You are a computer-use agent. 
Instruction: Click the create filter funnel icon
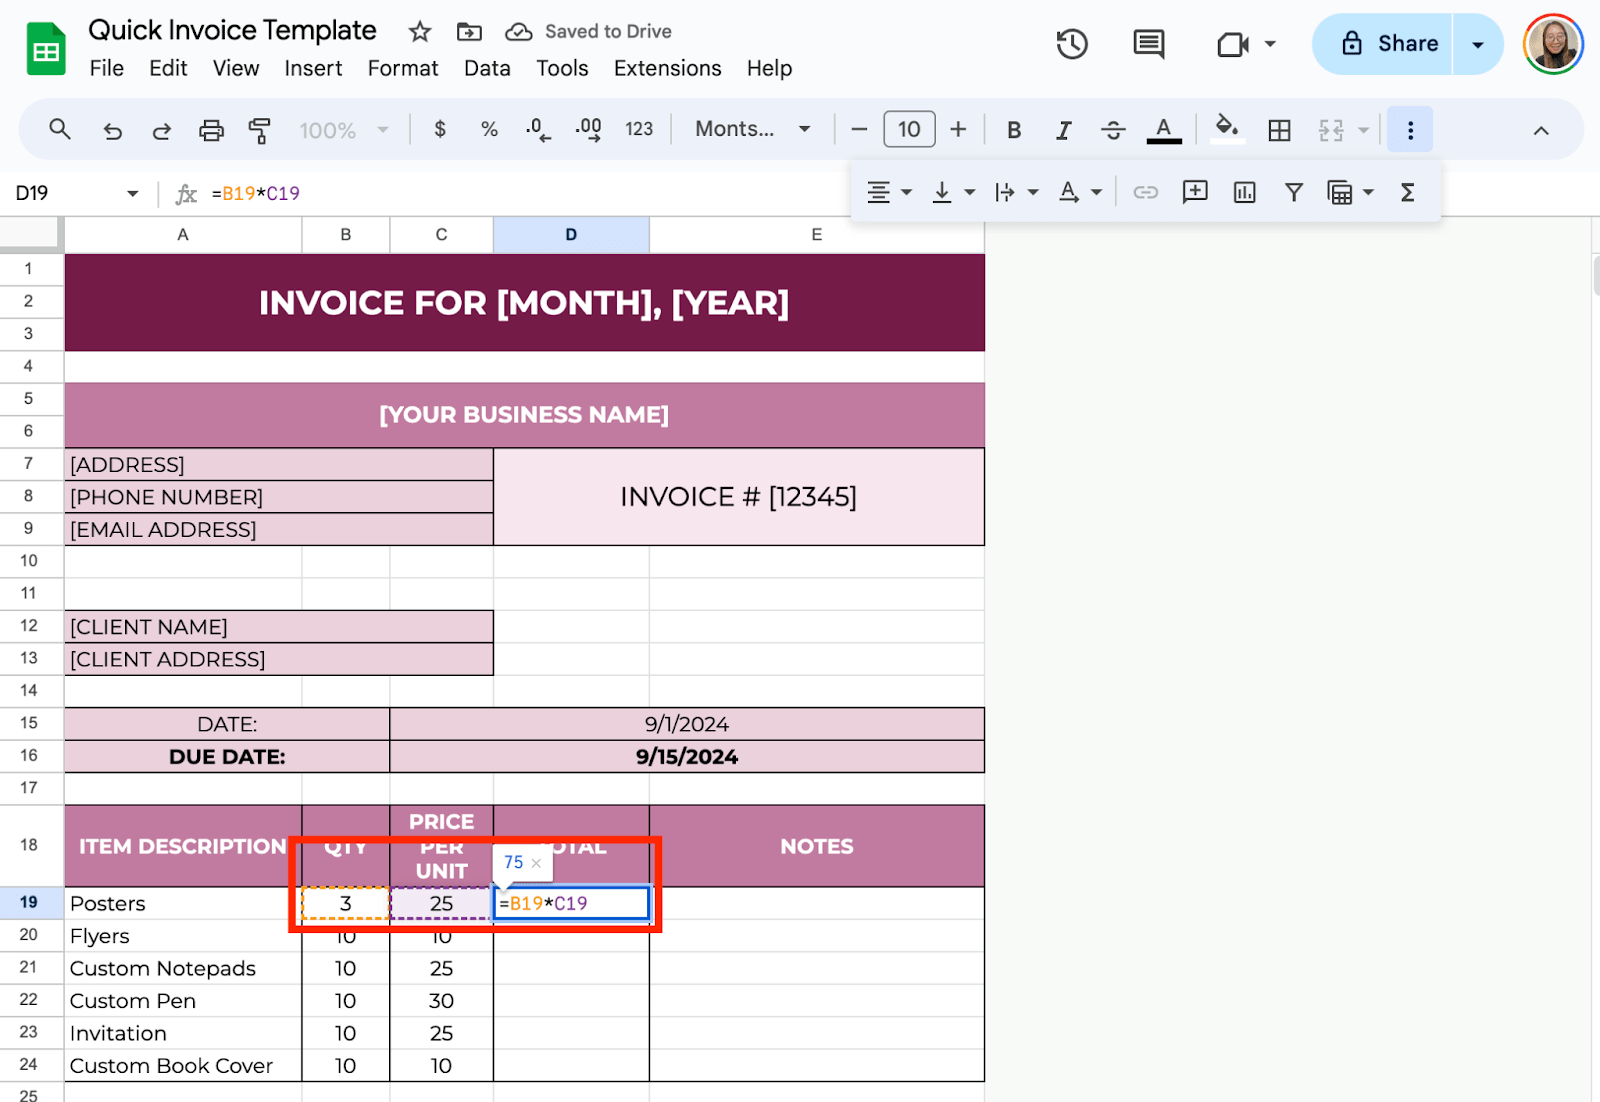(x=1293, y=192)
